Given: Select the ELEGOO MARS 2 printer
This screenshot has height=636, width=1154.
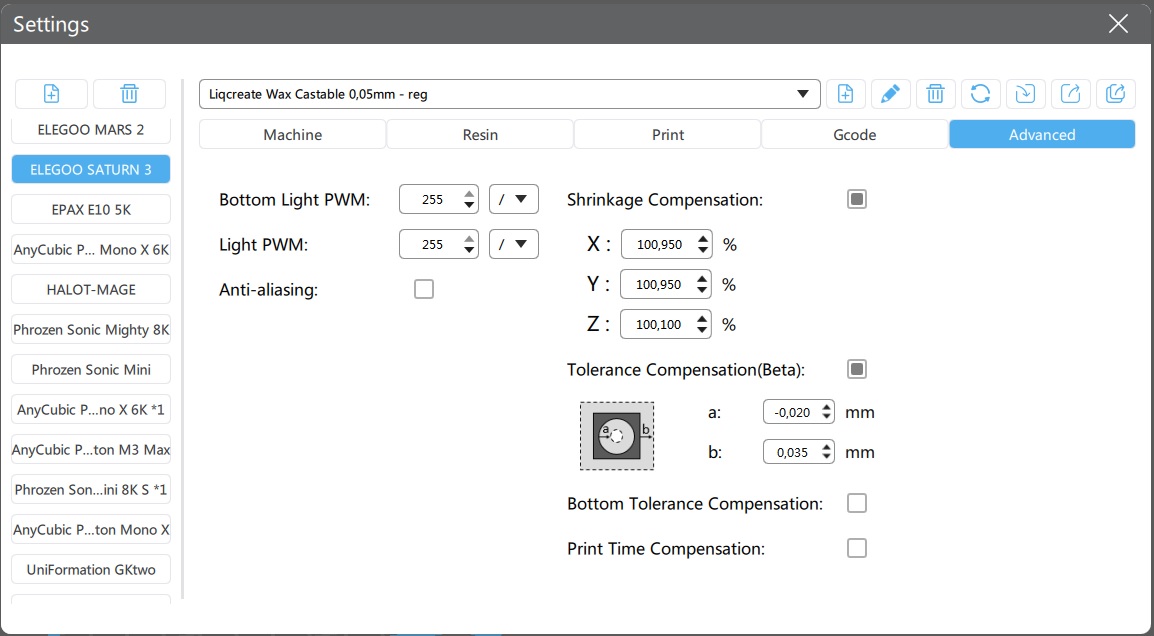Looking at the screenshot, I should (91, 130).
